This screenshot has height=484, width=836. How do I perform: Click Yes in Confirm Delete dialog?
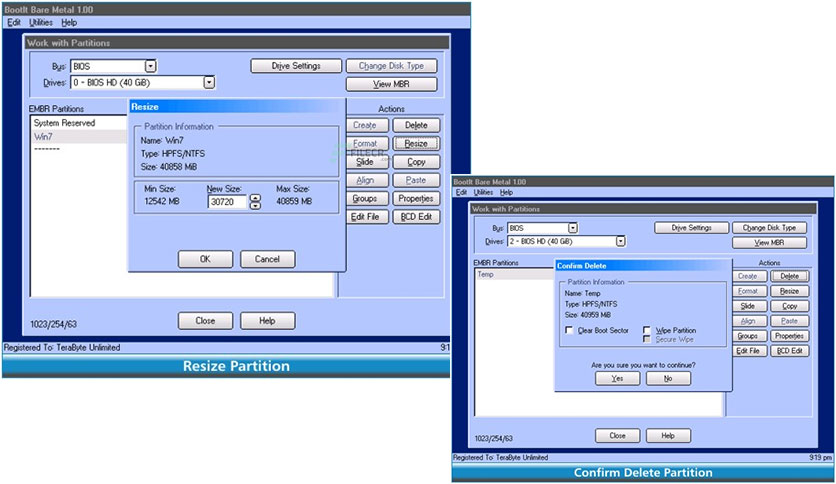(x=617, y=378)
